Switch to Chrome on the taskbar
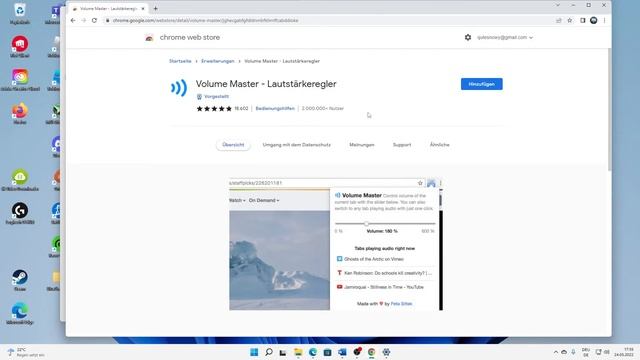The image size is (640, 360). 371,352
